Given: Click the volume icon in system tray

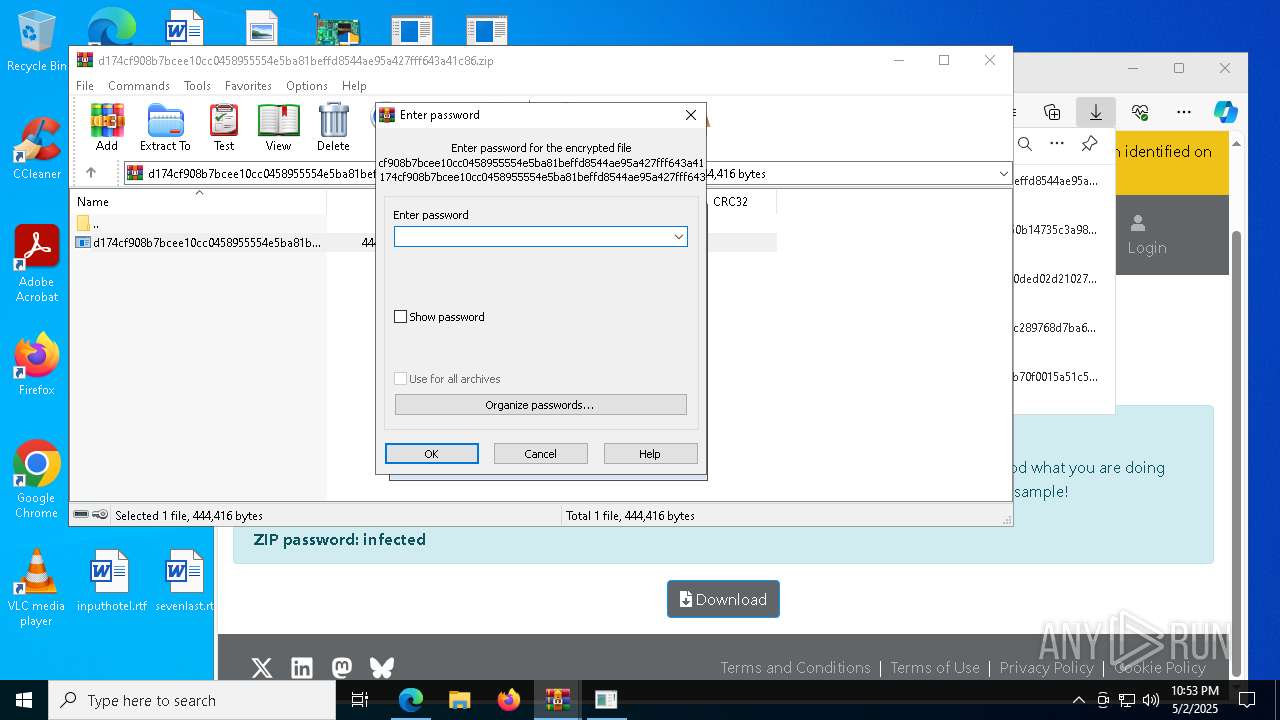Looking at the screenshot, I should point(1151,700).
